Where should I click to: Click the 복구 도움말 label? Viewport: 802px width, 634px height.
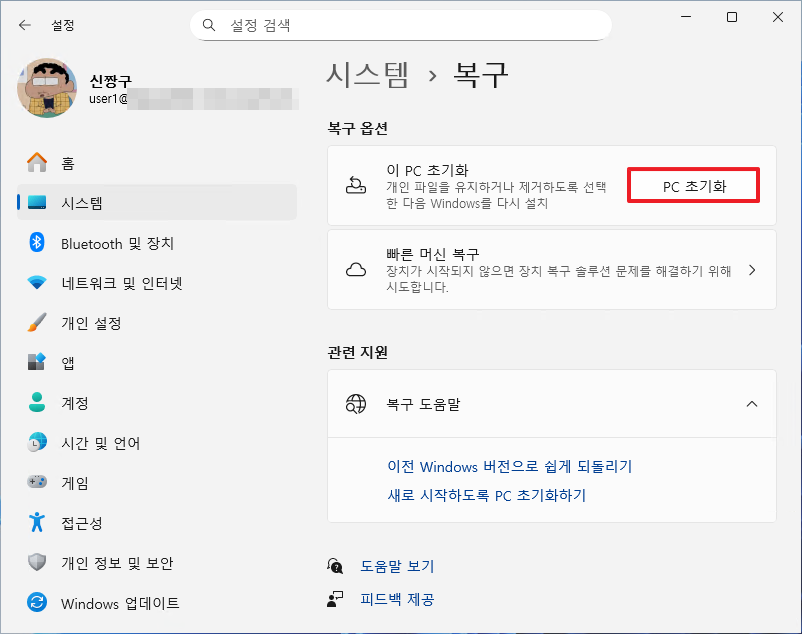(x=423, y=404)
